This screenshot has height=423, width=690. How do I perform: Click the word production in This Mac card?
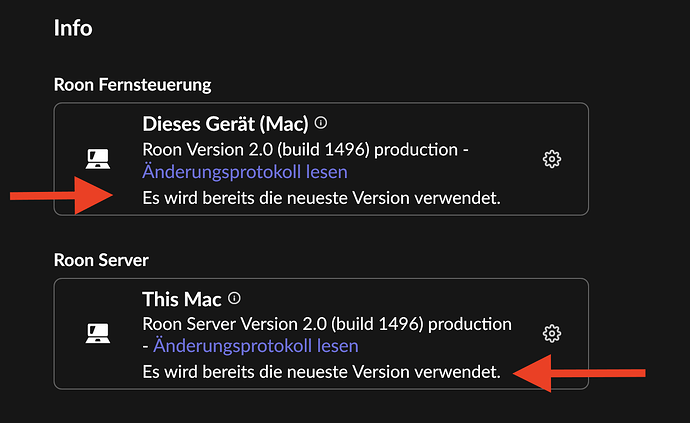(x=470, y=325)
